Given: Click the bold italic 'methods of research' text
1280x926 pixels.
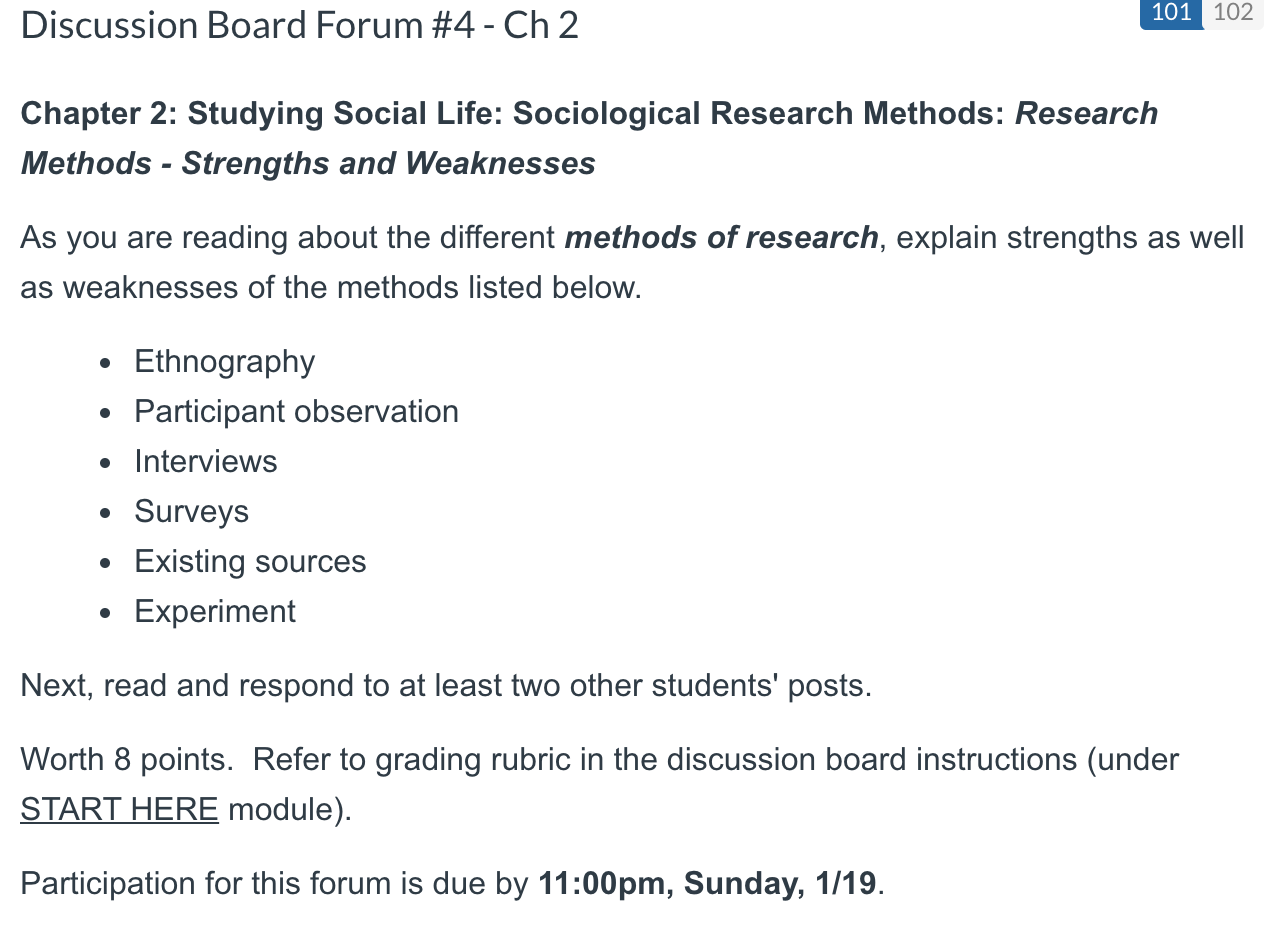Looking at the screenshot, I should (x=721, y=238).
